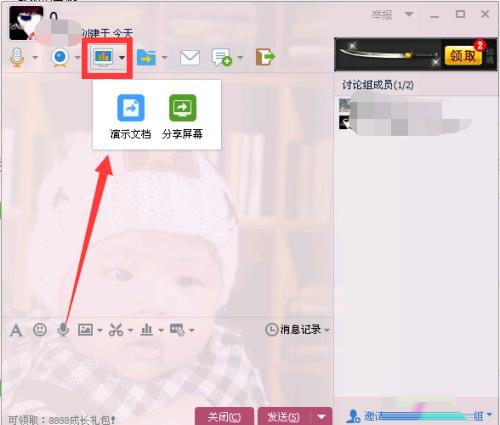Click the invite member icon
This screenshot has height=425, width=500.
click(353, 416)
